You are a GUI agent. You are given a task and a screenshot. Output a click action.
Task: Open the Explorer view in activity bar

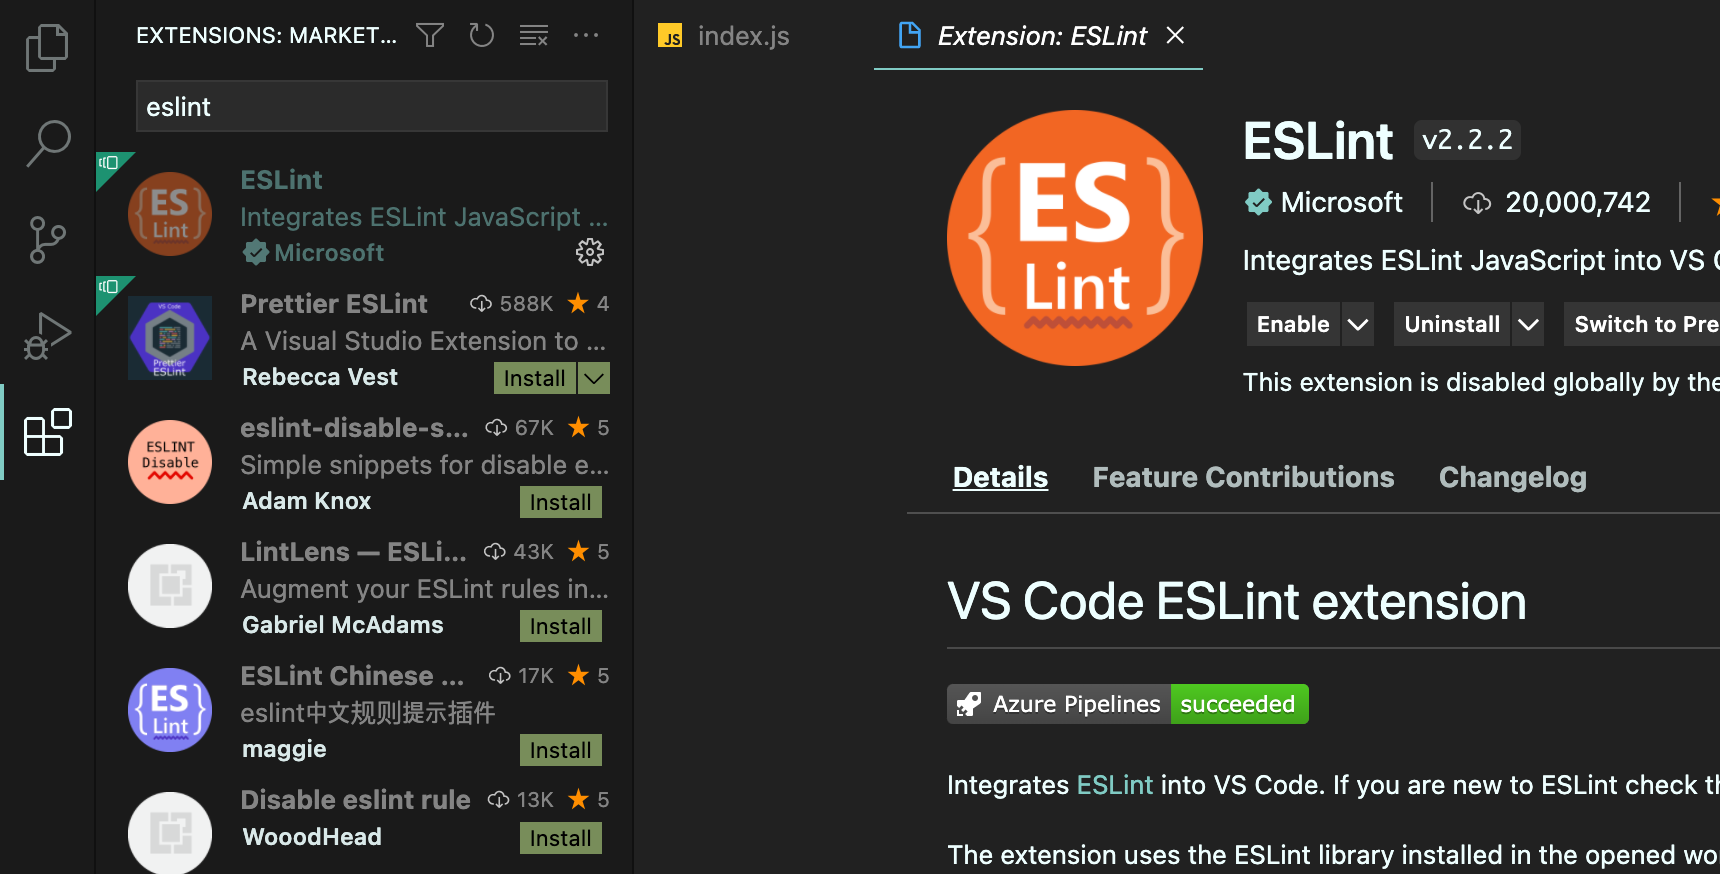47,48
